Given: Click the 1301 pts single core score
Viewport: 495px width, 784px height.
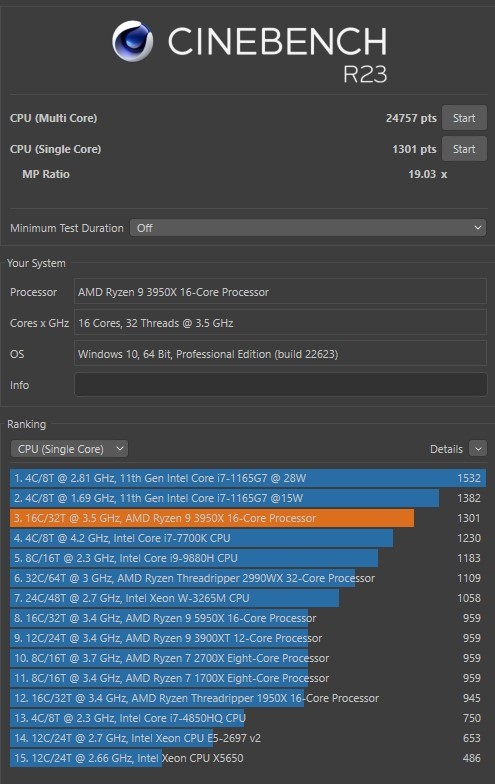Looking at the screenshot, I should (x=414, y=149).
